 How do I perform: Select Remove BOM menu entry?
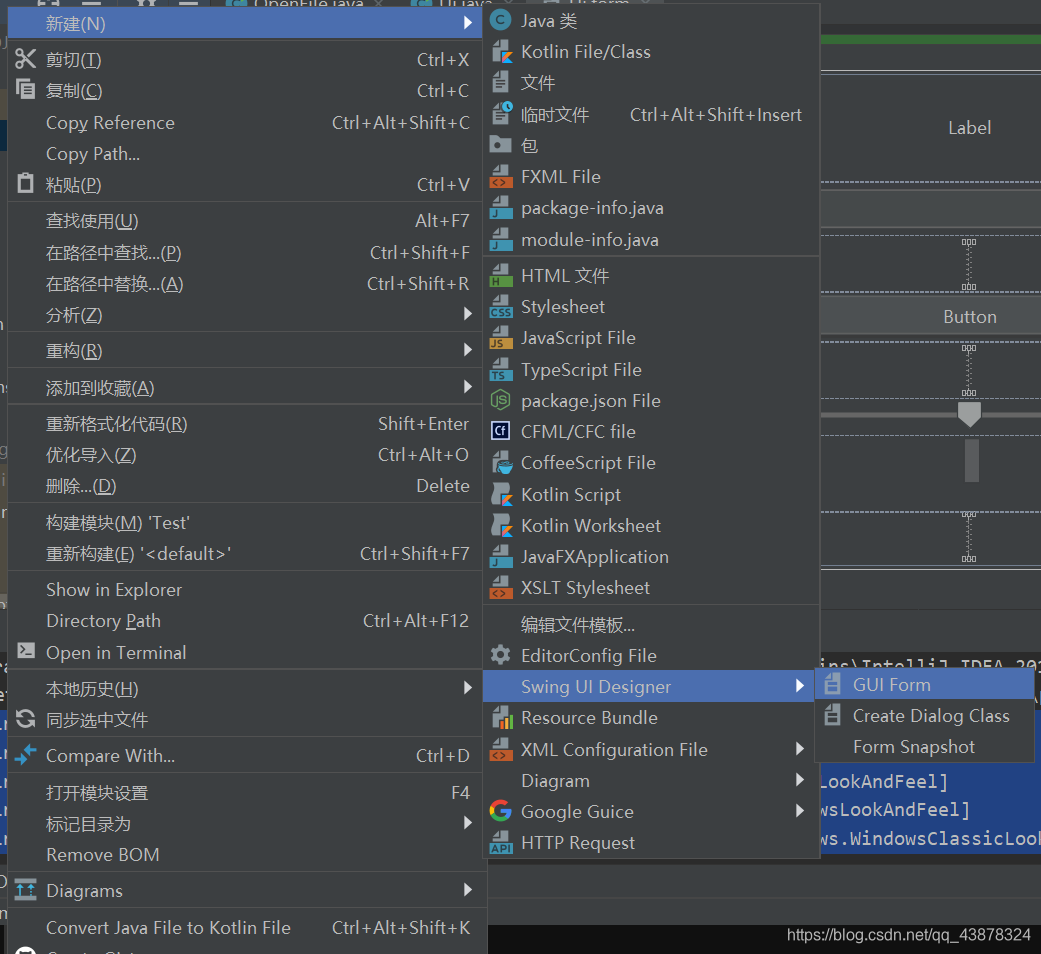point(244,854)
